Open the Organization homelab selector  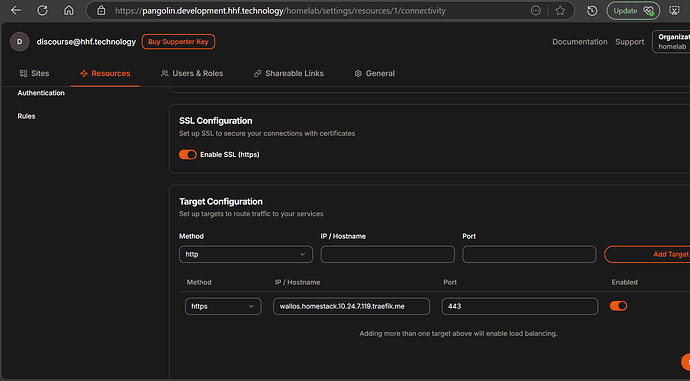coord(672,42)
